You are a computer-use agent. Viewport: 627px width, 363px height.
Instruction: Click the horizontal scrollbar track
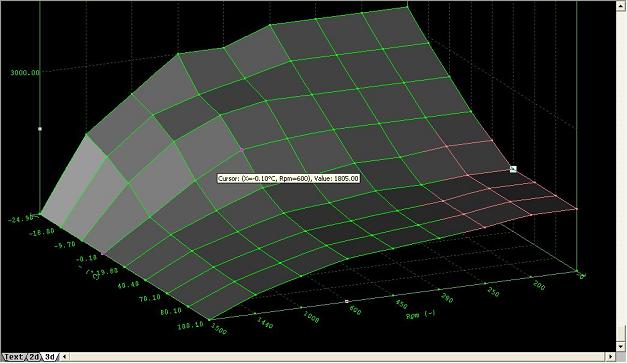(x=337, y=357)
